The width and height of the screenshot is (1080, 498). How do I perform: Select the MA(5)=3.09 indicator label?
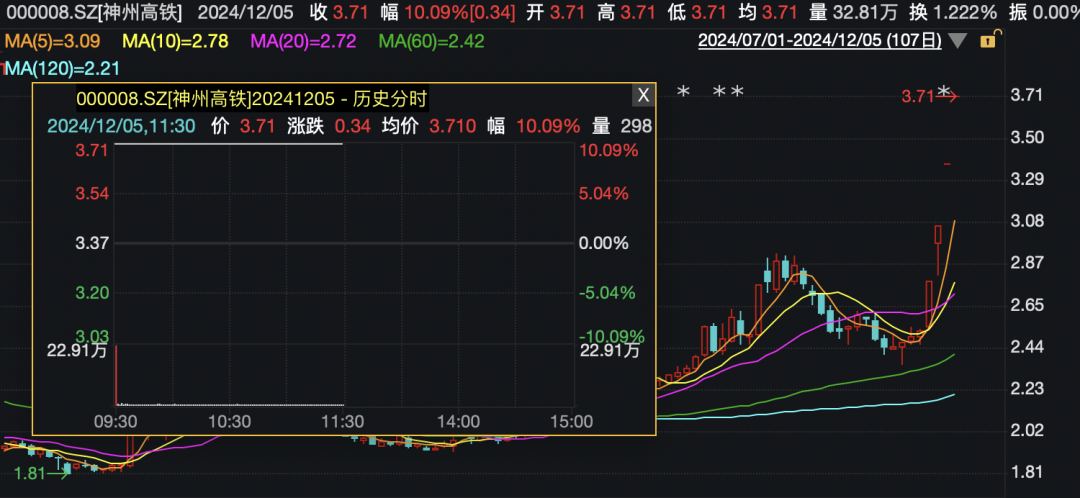(x=52, y=41)
